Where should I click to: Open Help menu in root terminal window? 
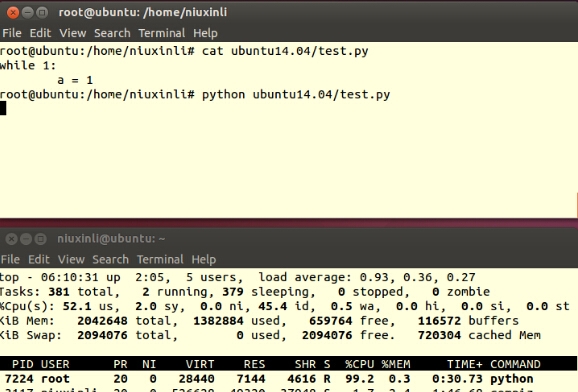pos(205,33)
